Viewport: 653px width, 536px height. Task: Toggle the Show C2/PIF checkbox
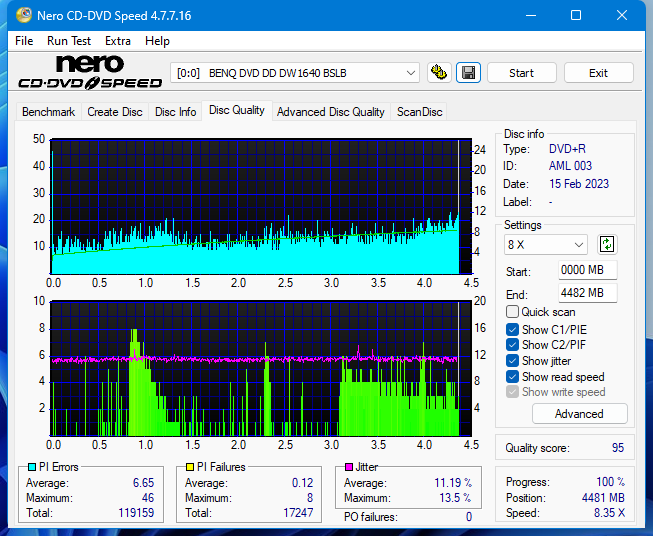pyautogui.click(x=512, y=344)
